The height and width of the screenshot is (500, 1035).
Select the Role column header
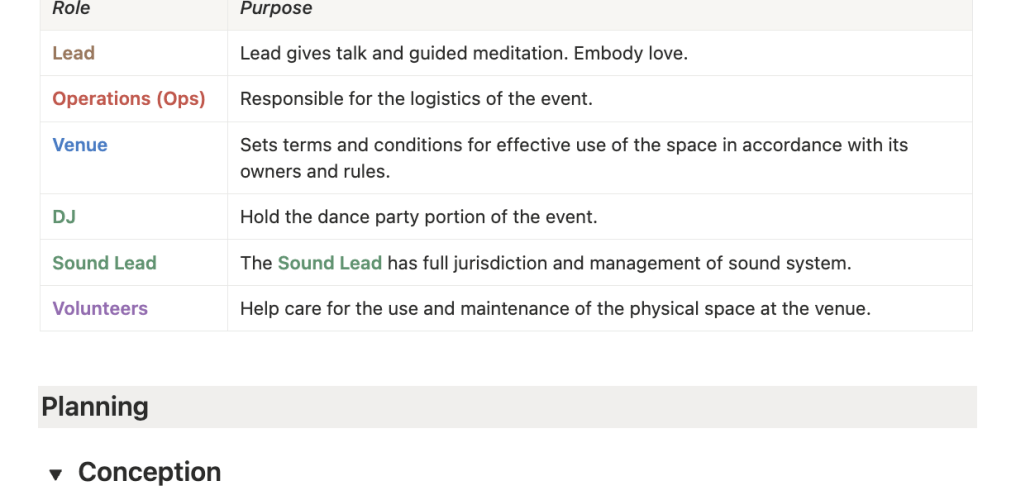click(x=71, y=9)
